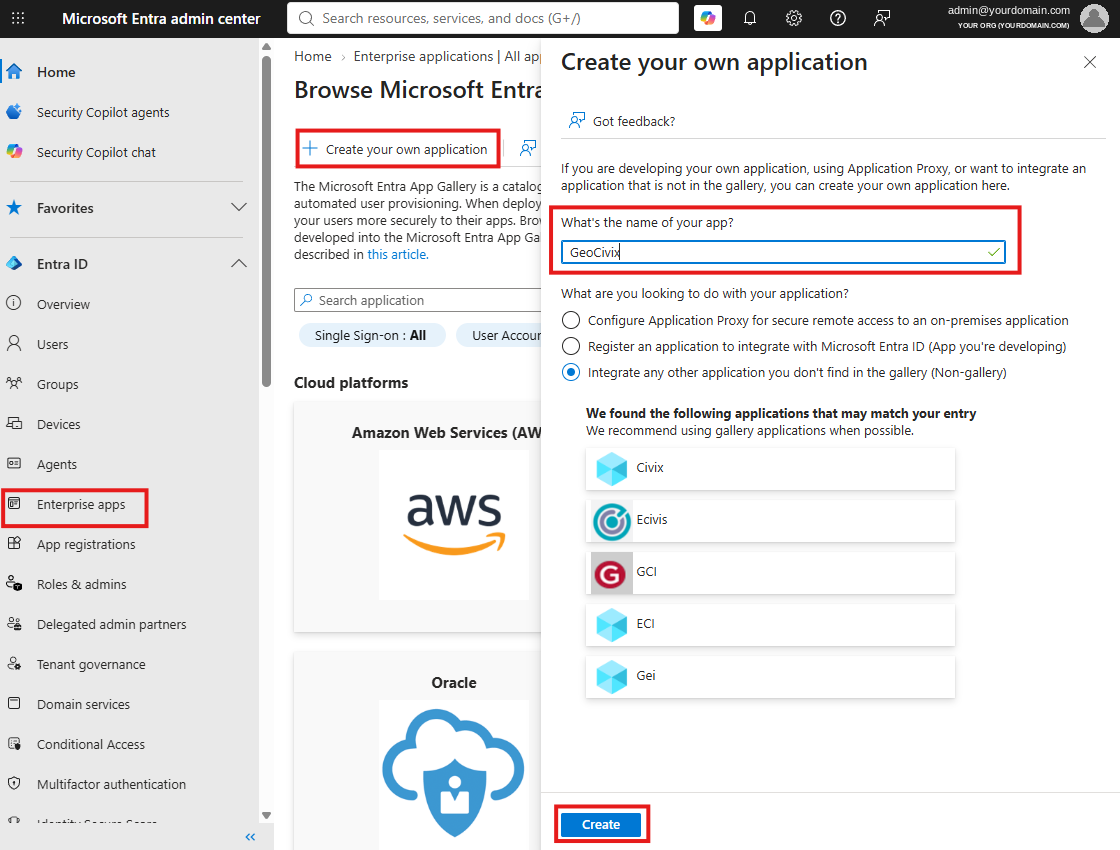This screenshot has height=850, width=1120.
Task: Click Enterprise applications breadcrumb link
Action: click(423, 56)
